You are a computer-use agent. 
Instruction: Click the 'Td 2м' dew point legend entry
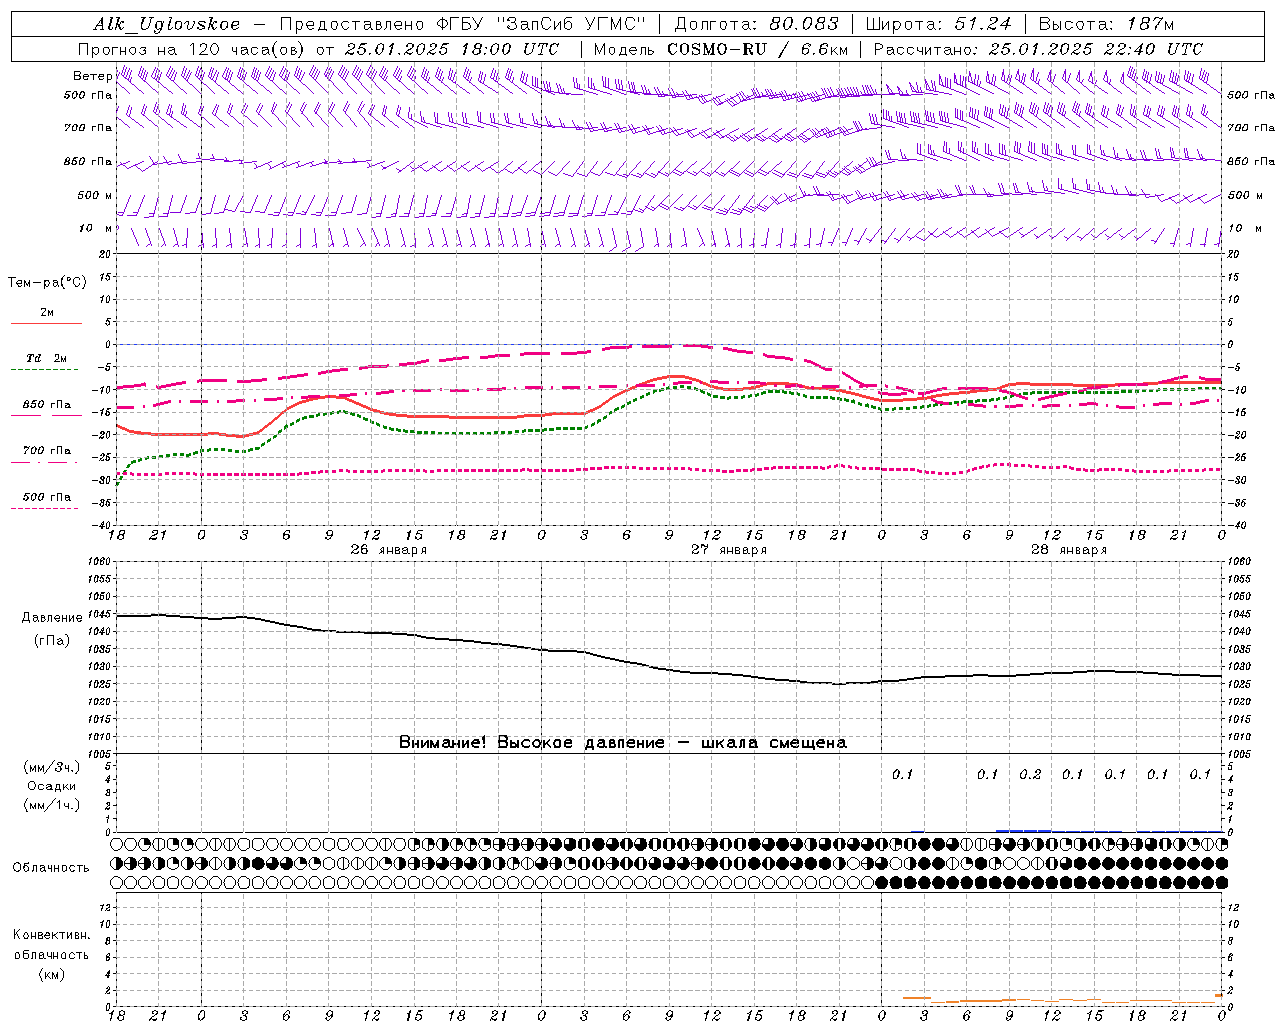pos(47,358)
